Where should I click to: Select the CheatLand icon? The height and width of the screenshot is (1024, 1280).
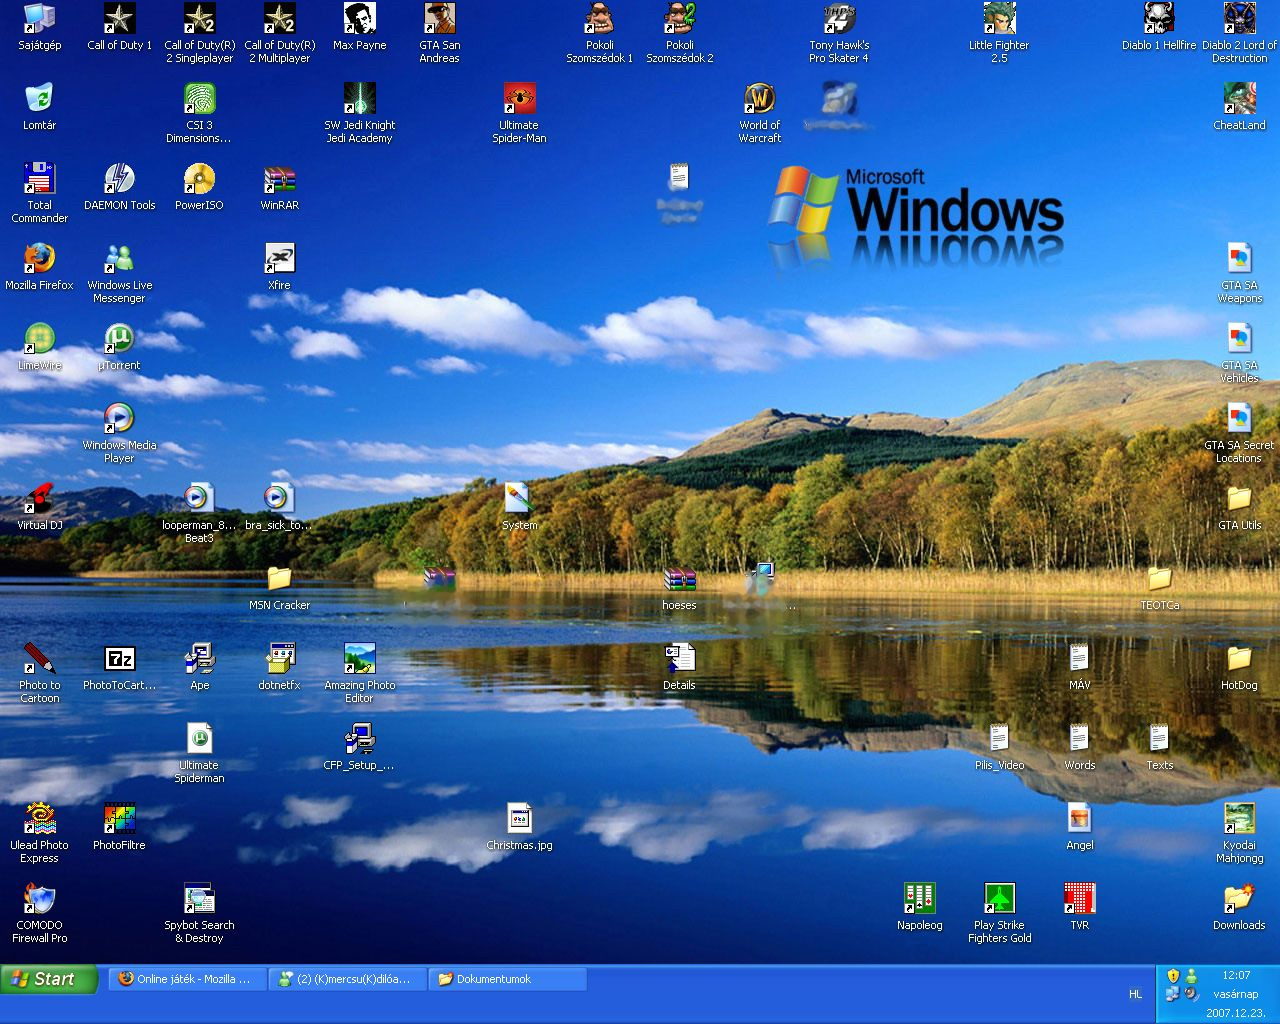coord(1239,108)
